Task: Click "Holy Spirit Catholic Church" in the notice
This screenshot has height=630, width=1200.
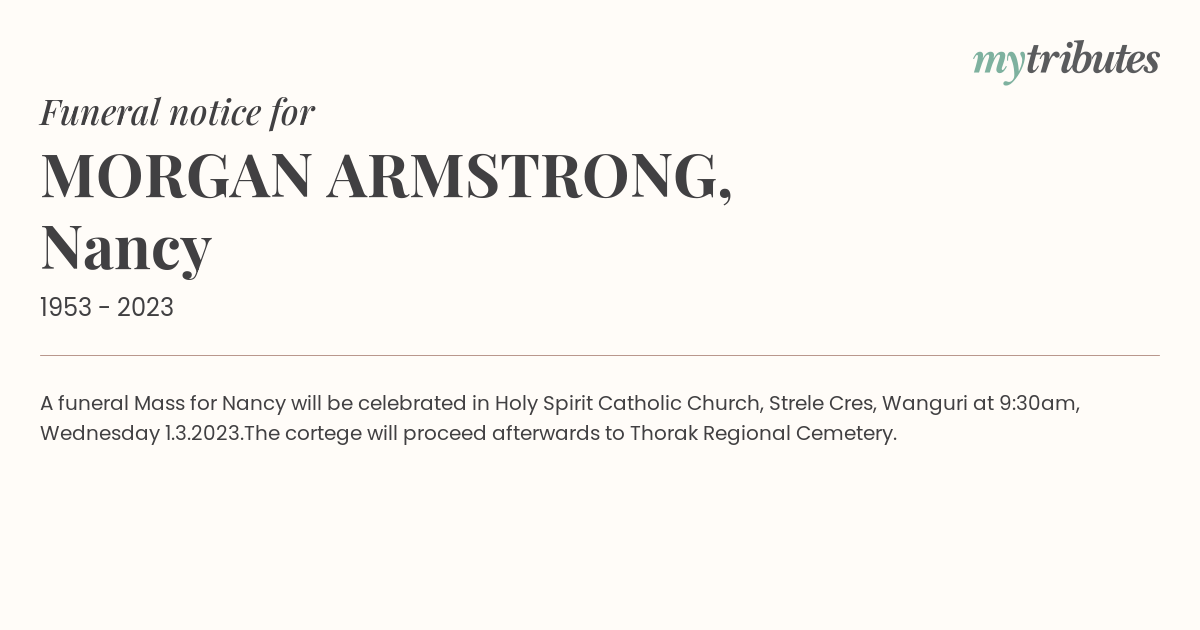Action: pos(629,404)
